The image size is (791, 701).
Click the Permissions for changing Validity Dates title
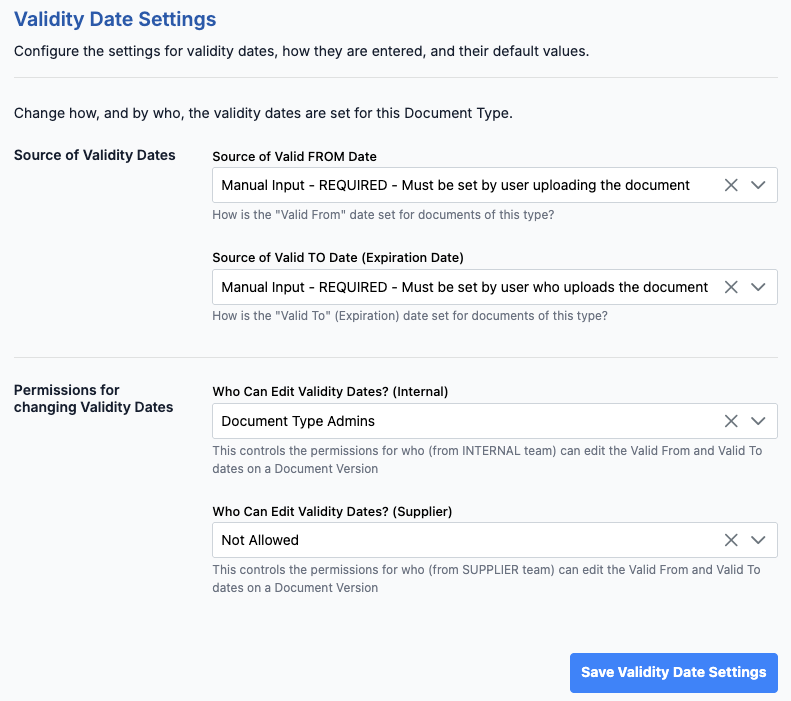coord(93,398)
